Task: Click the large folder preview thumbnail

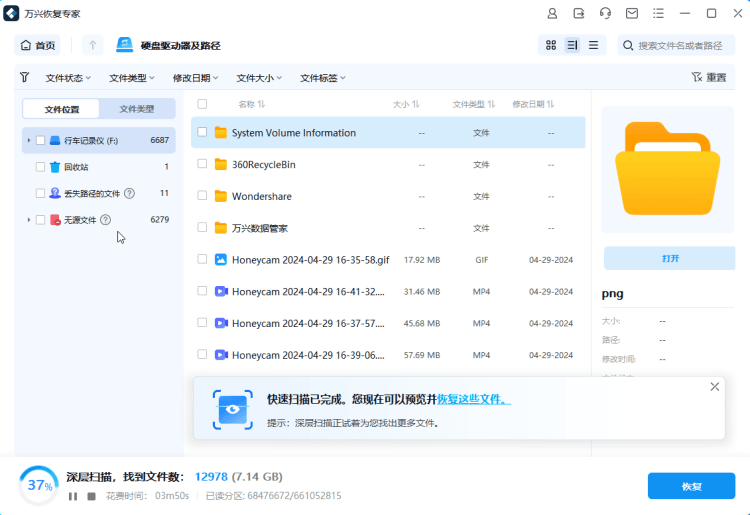Action: (667, 169)
